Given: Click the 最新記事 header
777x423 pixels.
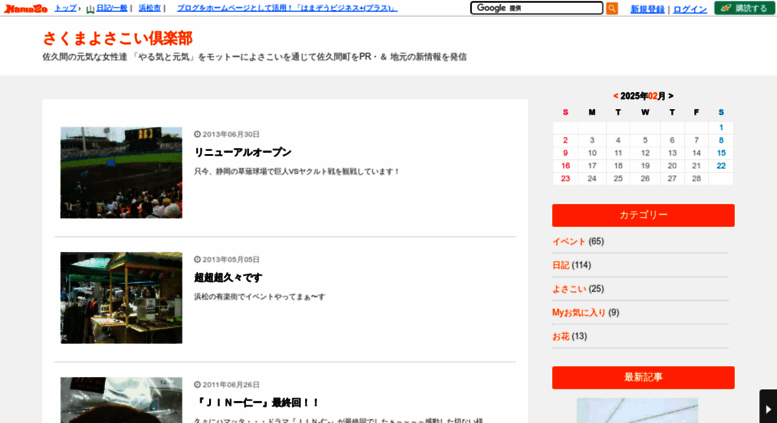Looking at the screenshot, I should pos(643,377).
